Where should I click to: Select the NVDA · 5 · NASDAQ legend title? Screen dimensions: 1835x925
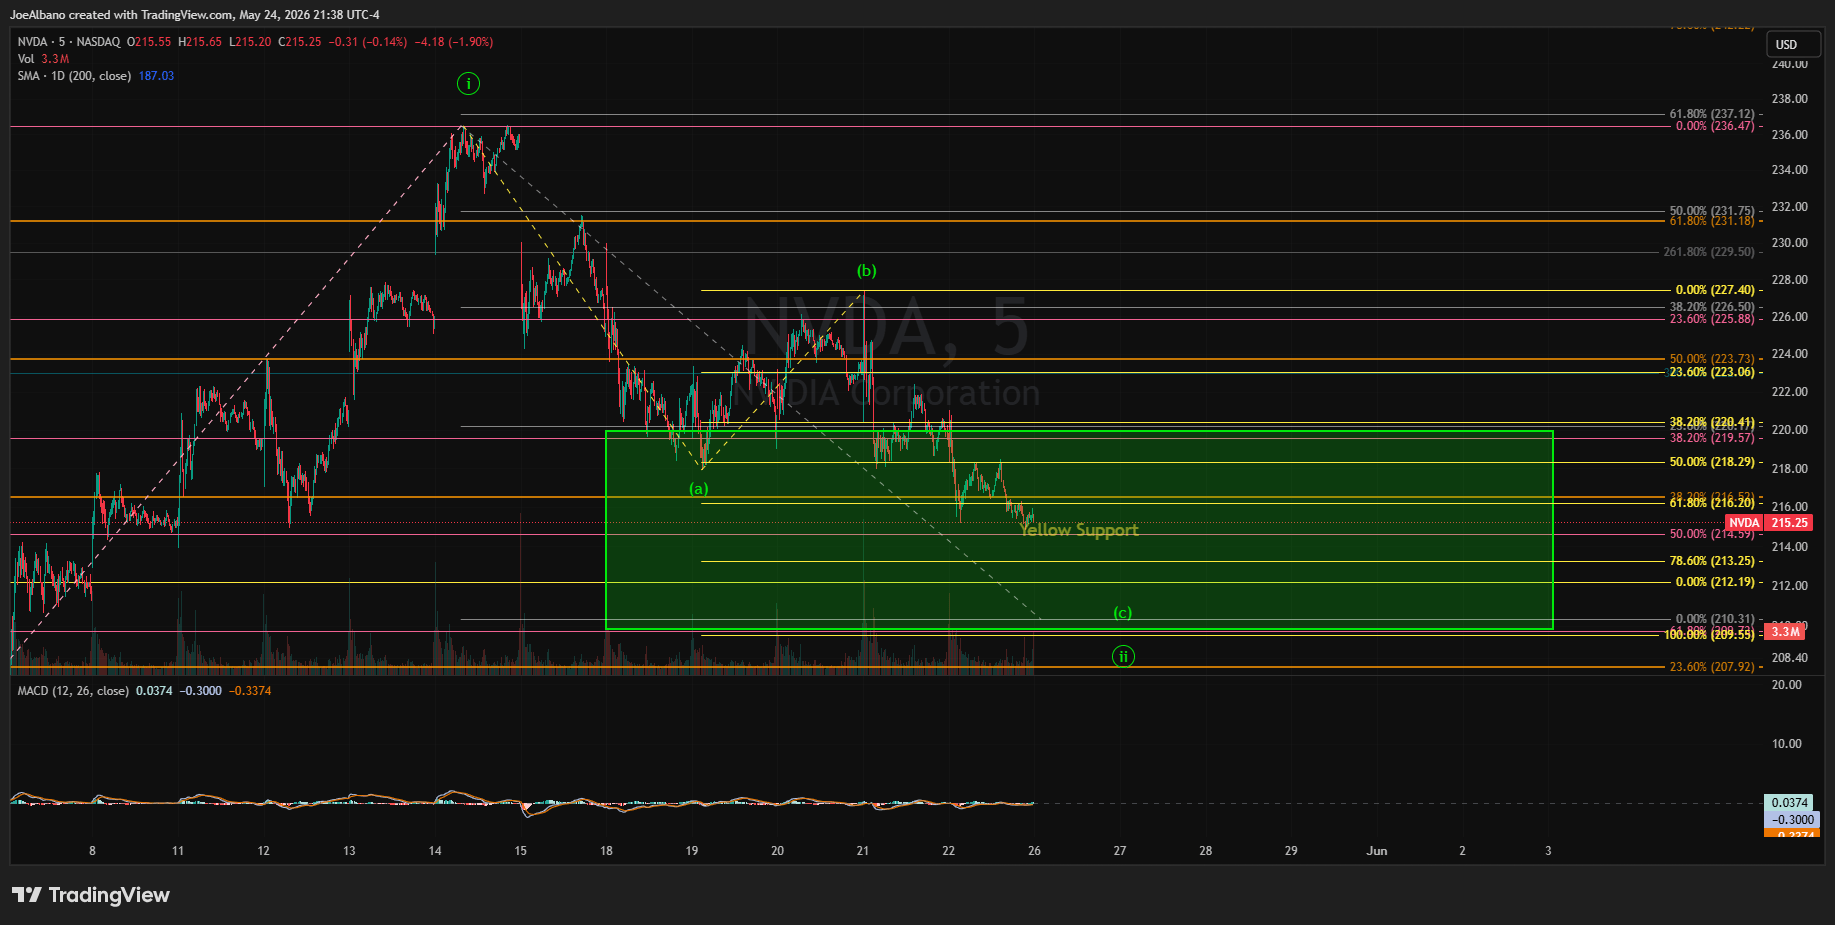[x=69, y=42]
